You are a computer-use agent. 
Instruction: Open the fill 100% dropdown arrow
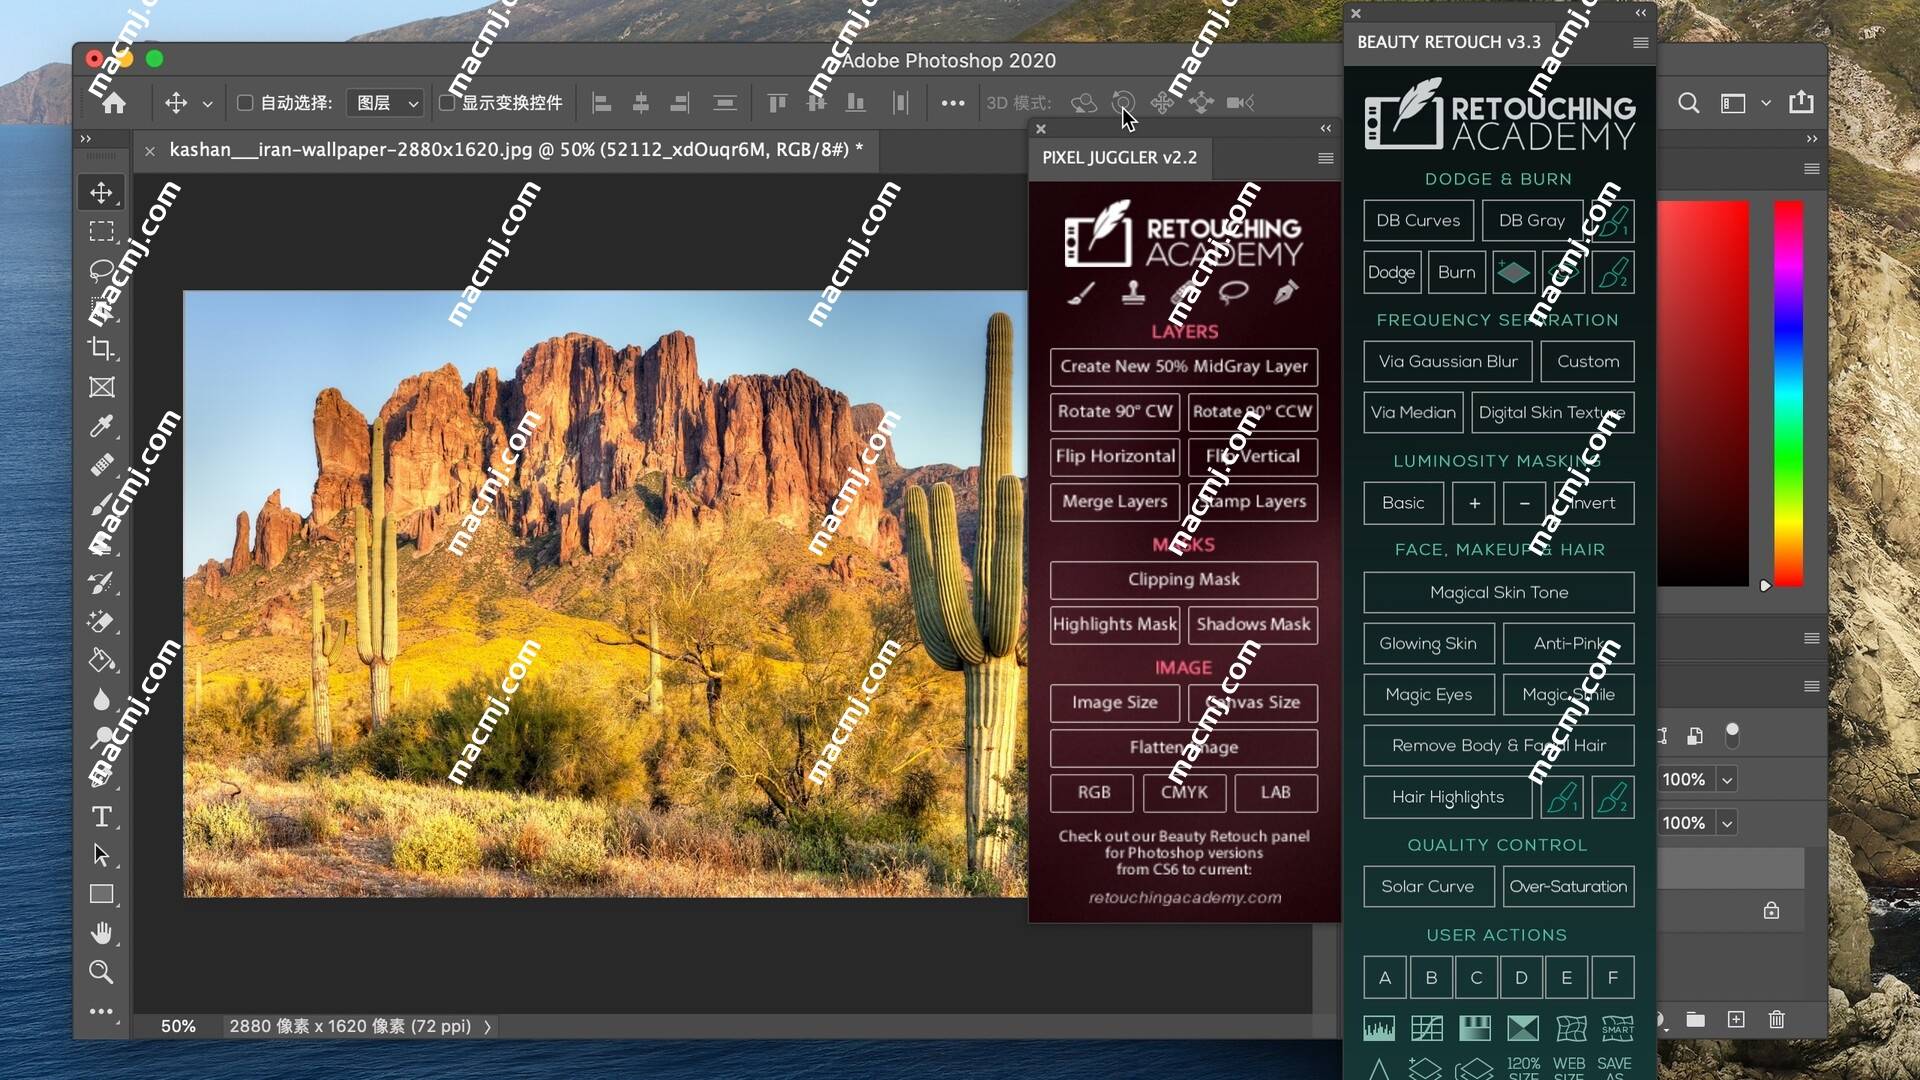pos(1727,823)
